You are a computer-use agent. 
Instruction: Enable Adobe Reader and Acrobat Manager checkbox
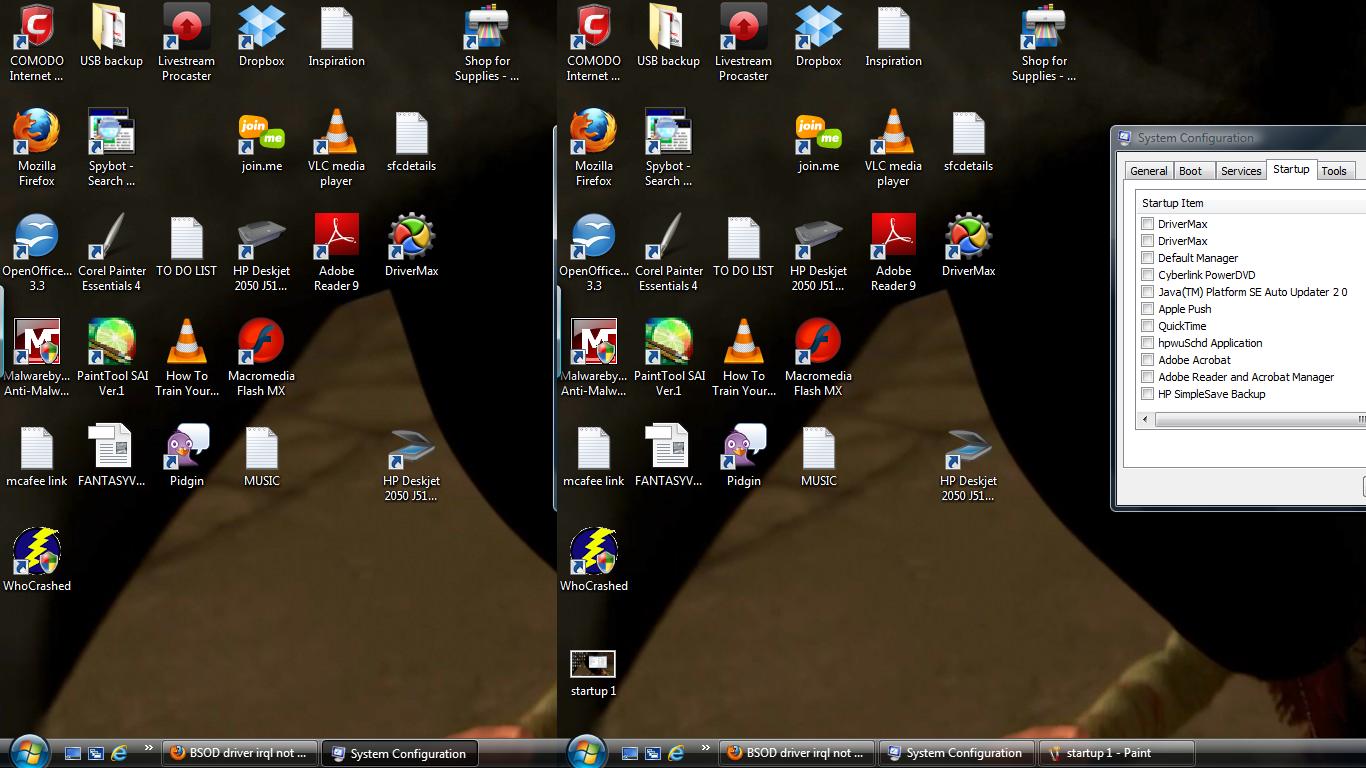(1148, 377)
